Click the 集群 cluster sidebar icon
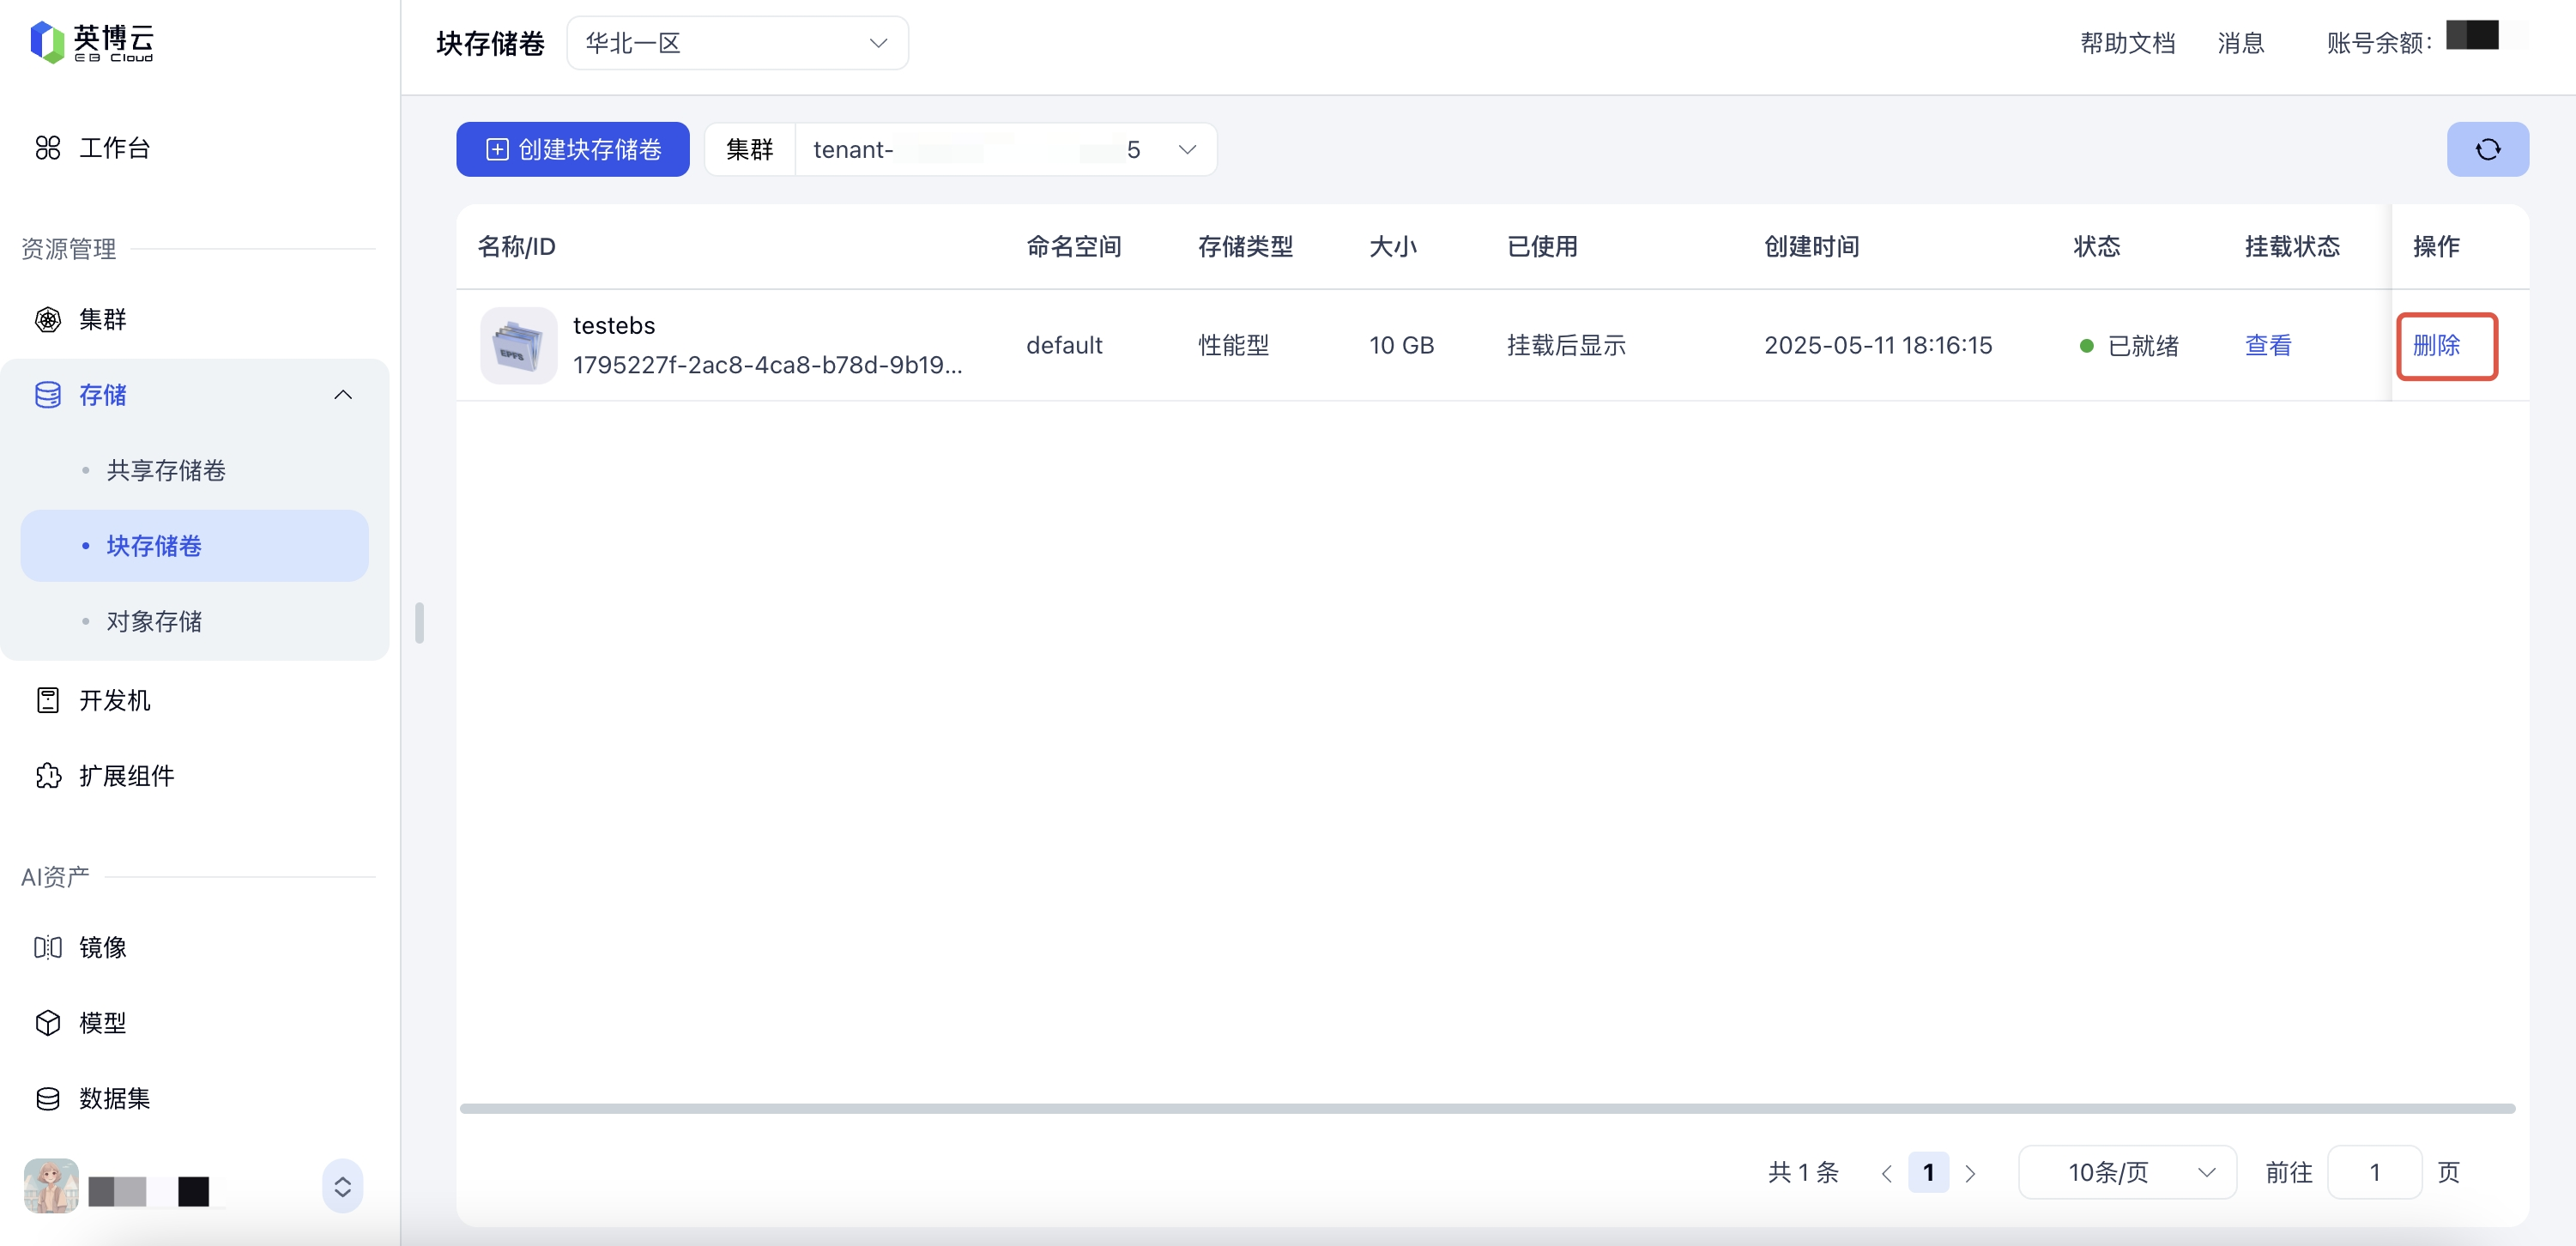The width and height of the screenshot is (2576, 1246). coord(48,319)
